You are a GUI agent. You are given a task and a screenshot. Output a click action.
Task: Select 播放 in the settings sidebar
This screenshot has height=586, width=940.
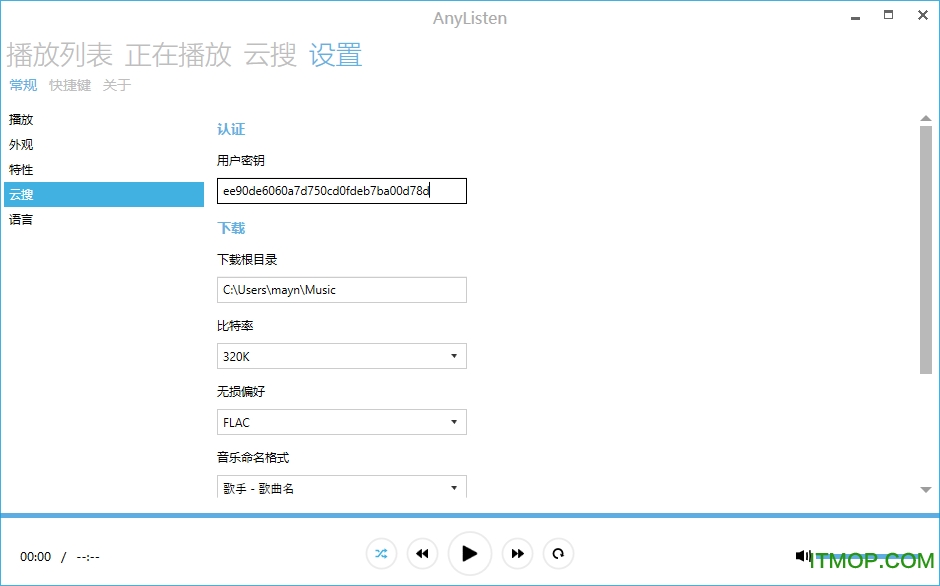(21, 120)
